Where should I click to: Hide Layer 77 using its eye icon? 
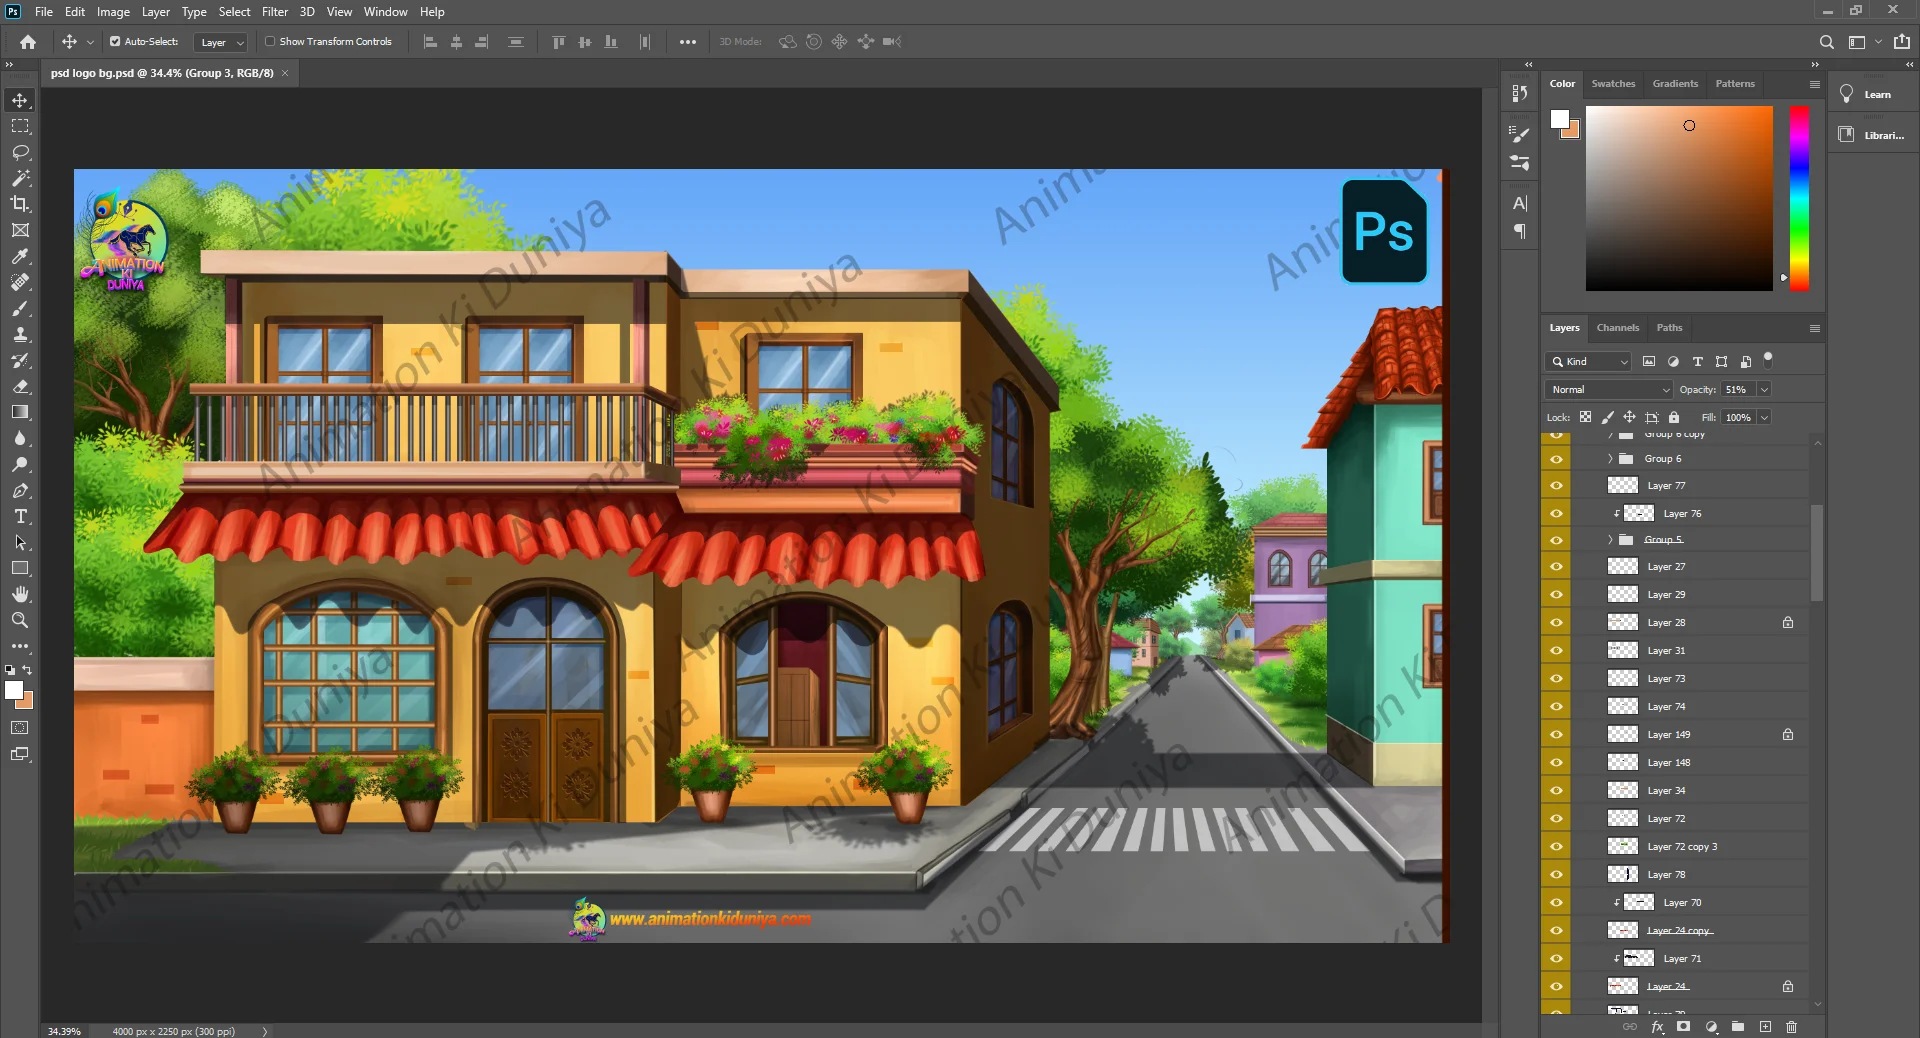1556,486
